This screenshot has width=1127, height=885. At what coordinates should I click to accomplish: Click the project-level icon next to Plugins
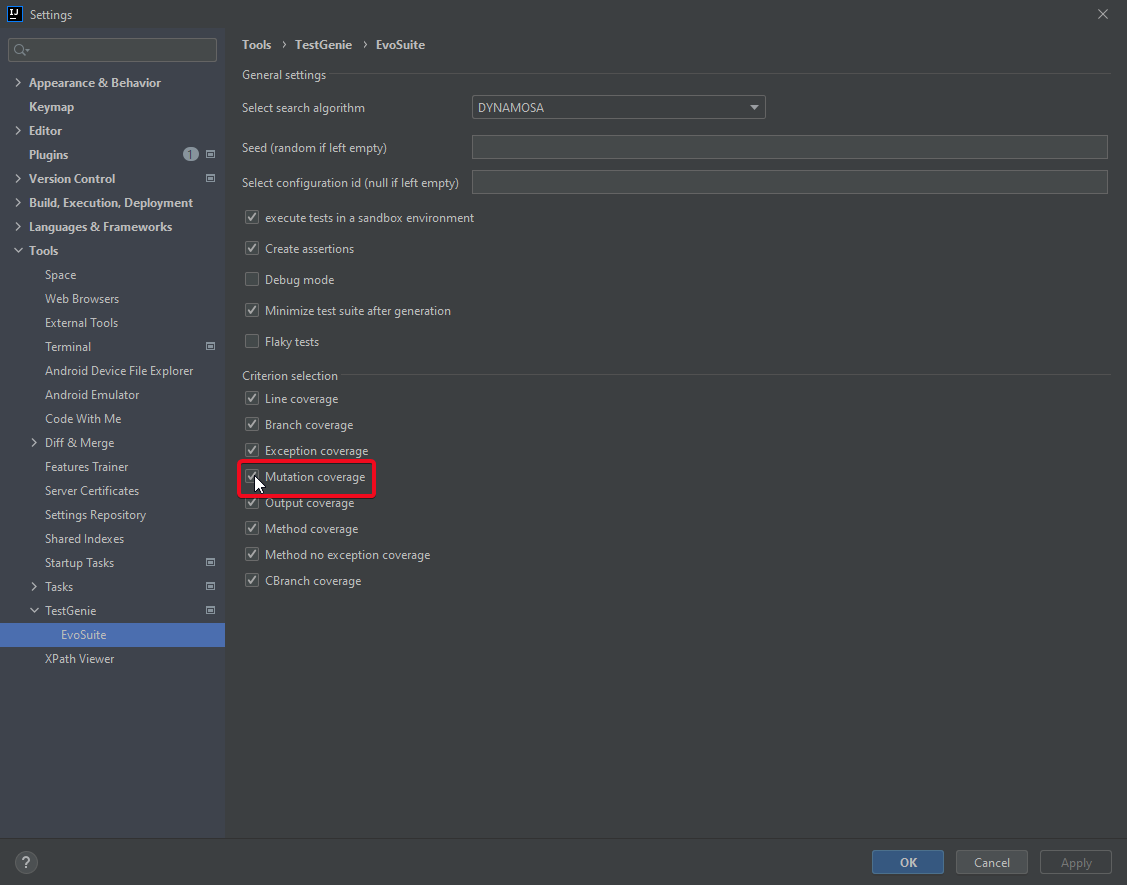coord(211,155)
